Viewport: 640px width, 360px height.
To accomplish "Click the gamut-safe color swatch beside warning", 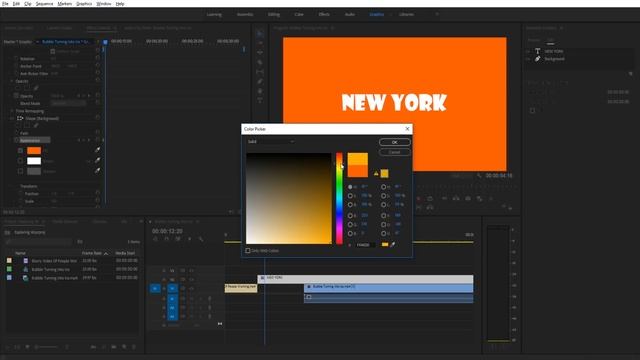I will click(384, 174).
